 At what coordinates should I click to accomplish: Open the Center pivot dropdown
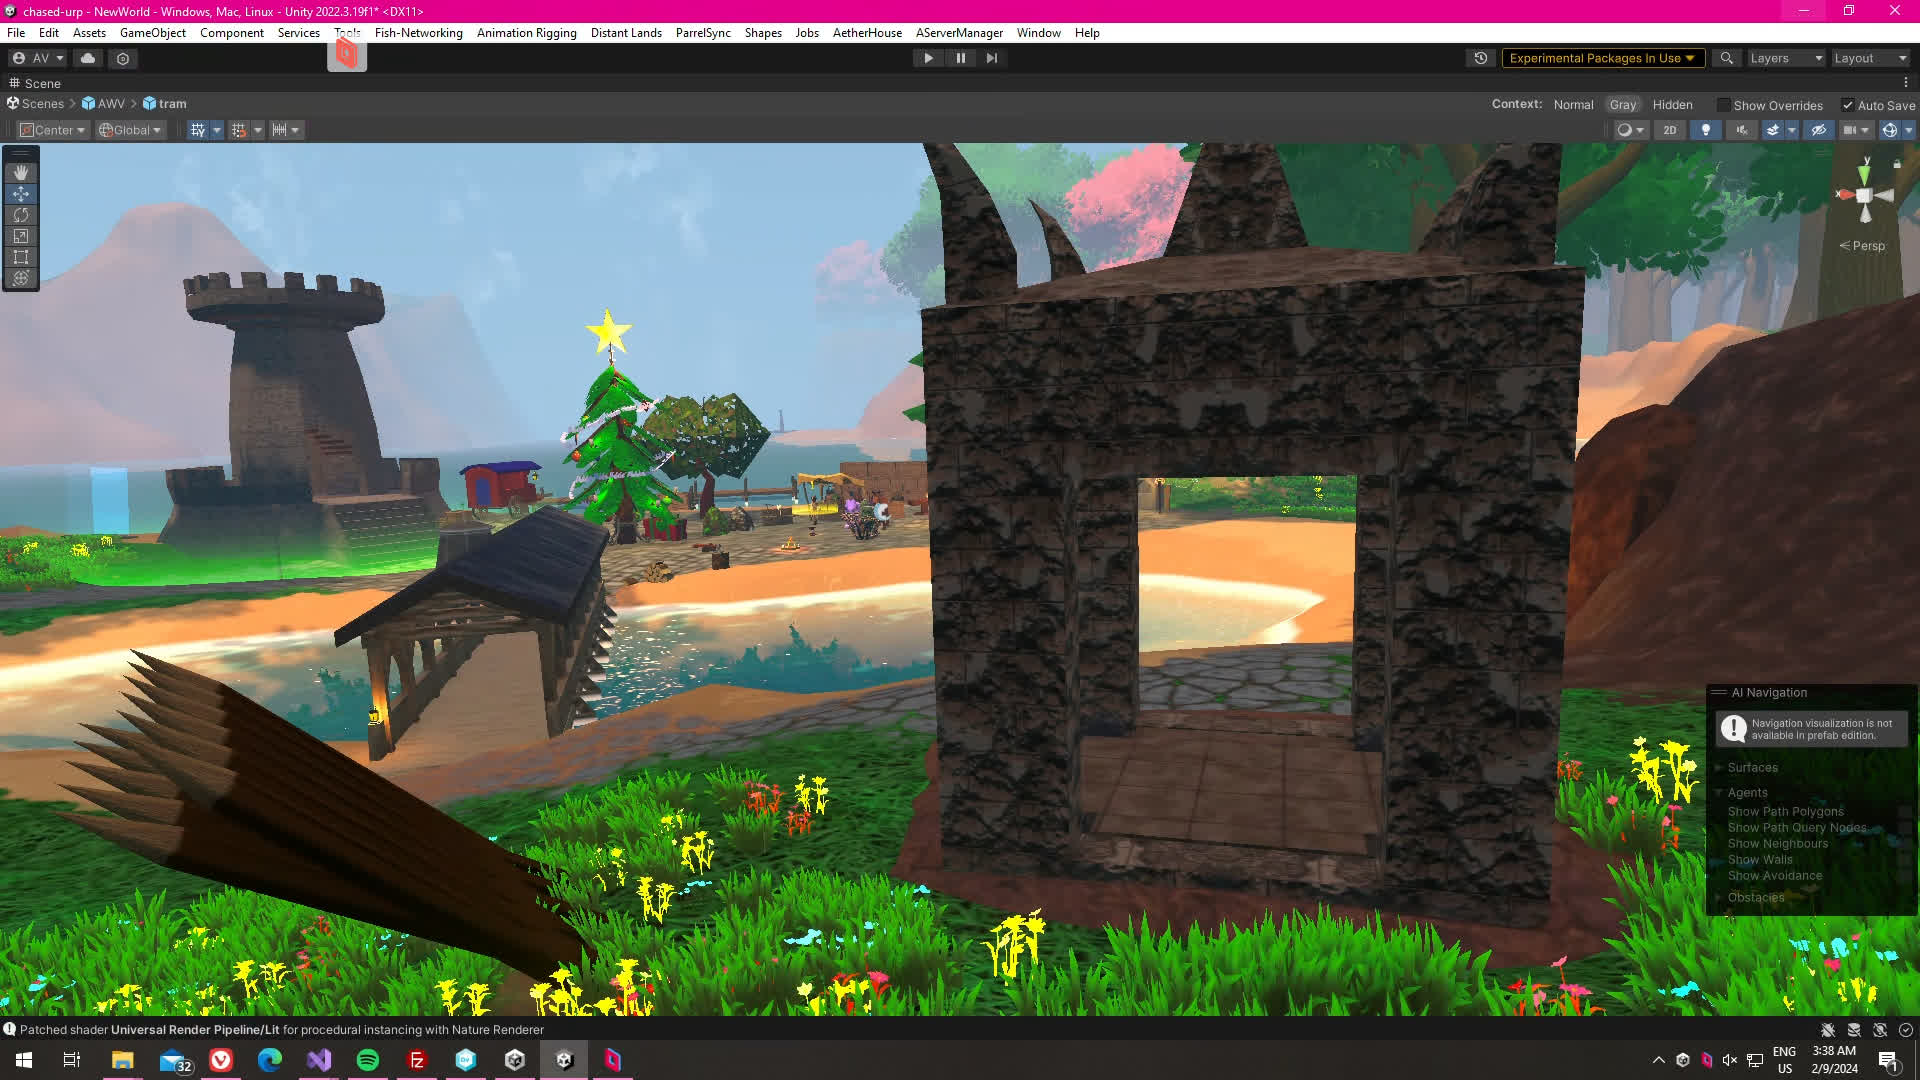53,130
